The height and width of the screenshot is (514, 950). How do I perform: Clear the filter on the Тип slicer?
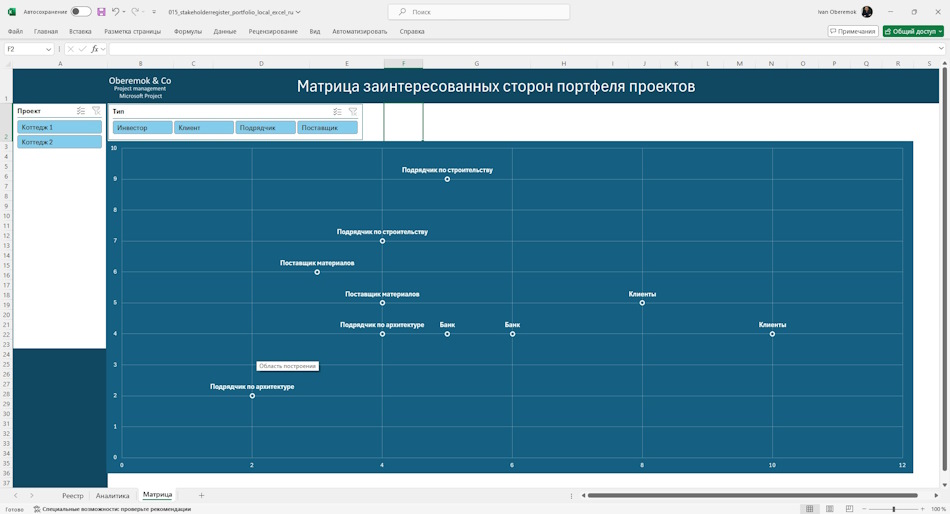tap(353, 112)
